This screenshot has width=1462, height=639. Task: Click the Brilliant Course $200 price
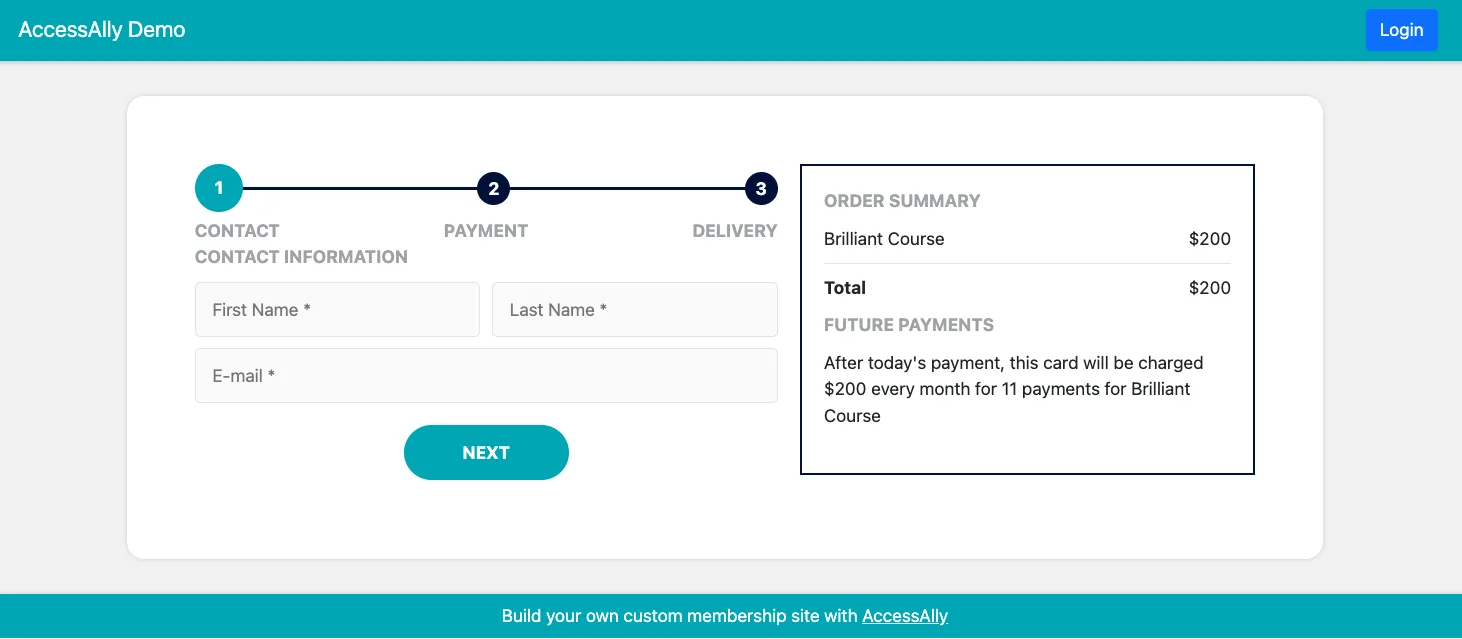point(1209,239)
